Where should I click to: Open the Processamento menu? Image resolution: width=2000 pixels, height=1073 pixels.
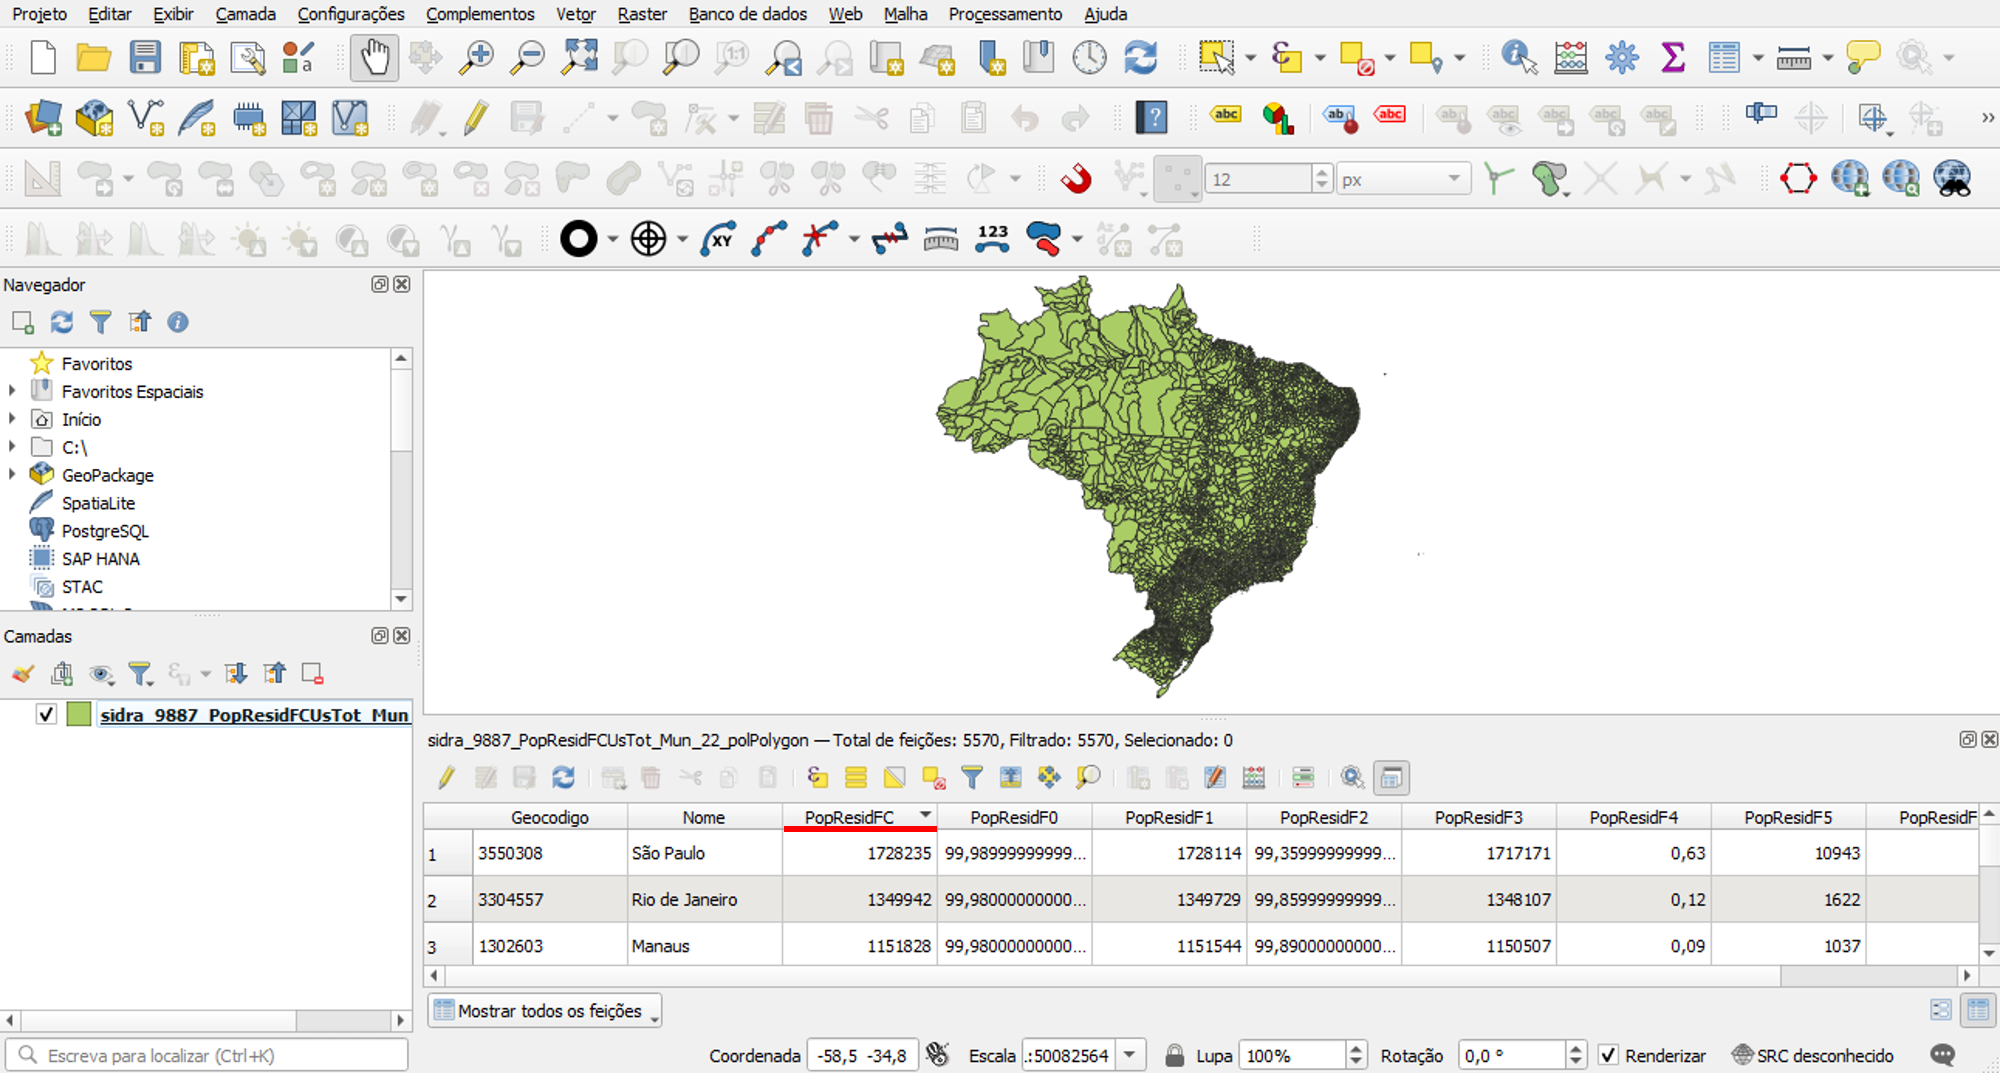coord(1004,14)
